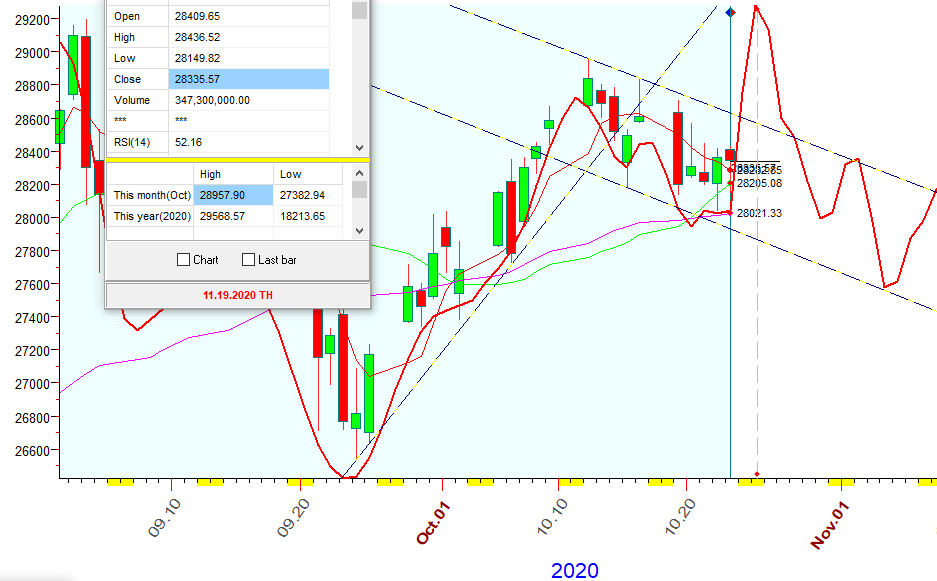This screenshot has width=937, height=581.
Task: Click the red dot marker below the dashed line
Action: (x=757, y=474)
